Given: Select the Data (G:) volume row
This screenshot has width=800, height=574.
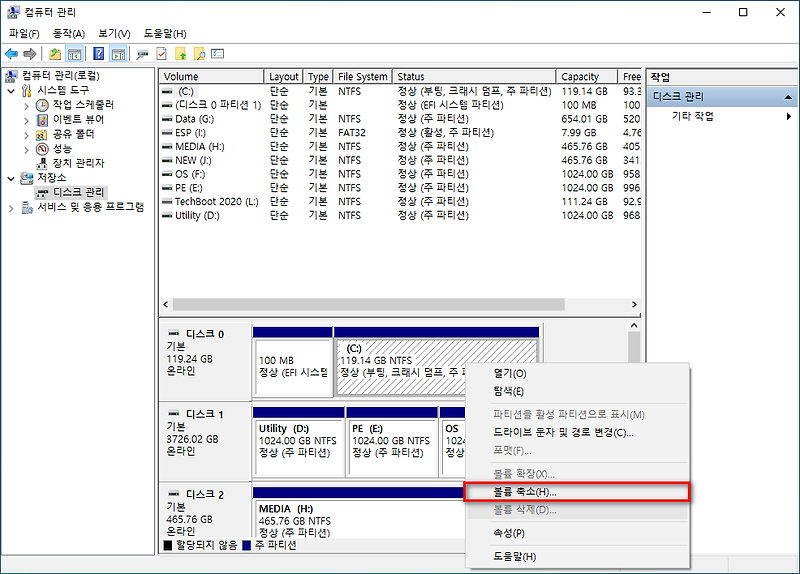Looking at the screenshot, I should [400, 119].
